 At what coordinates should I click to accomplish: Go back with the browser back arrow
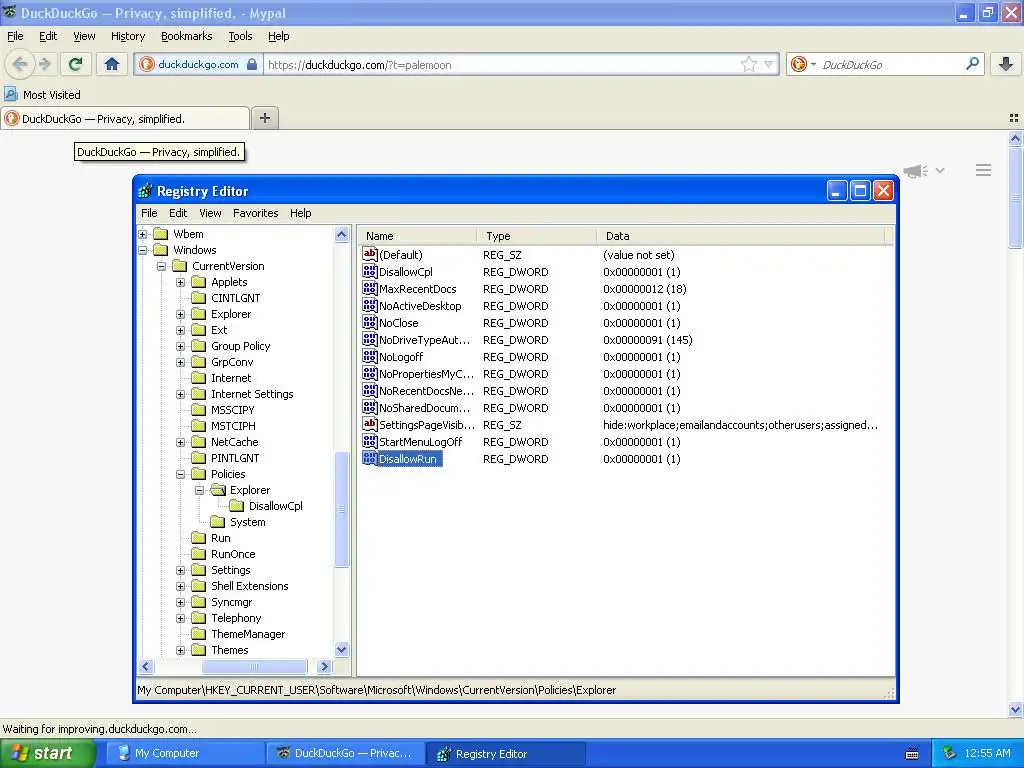pos(20,64)
